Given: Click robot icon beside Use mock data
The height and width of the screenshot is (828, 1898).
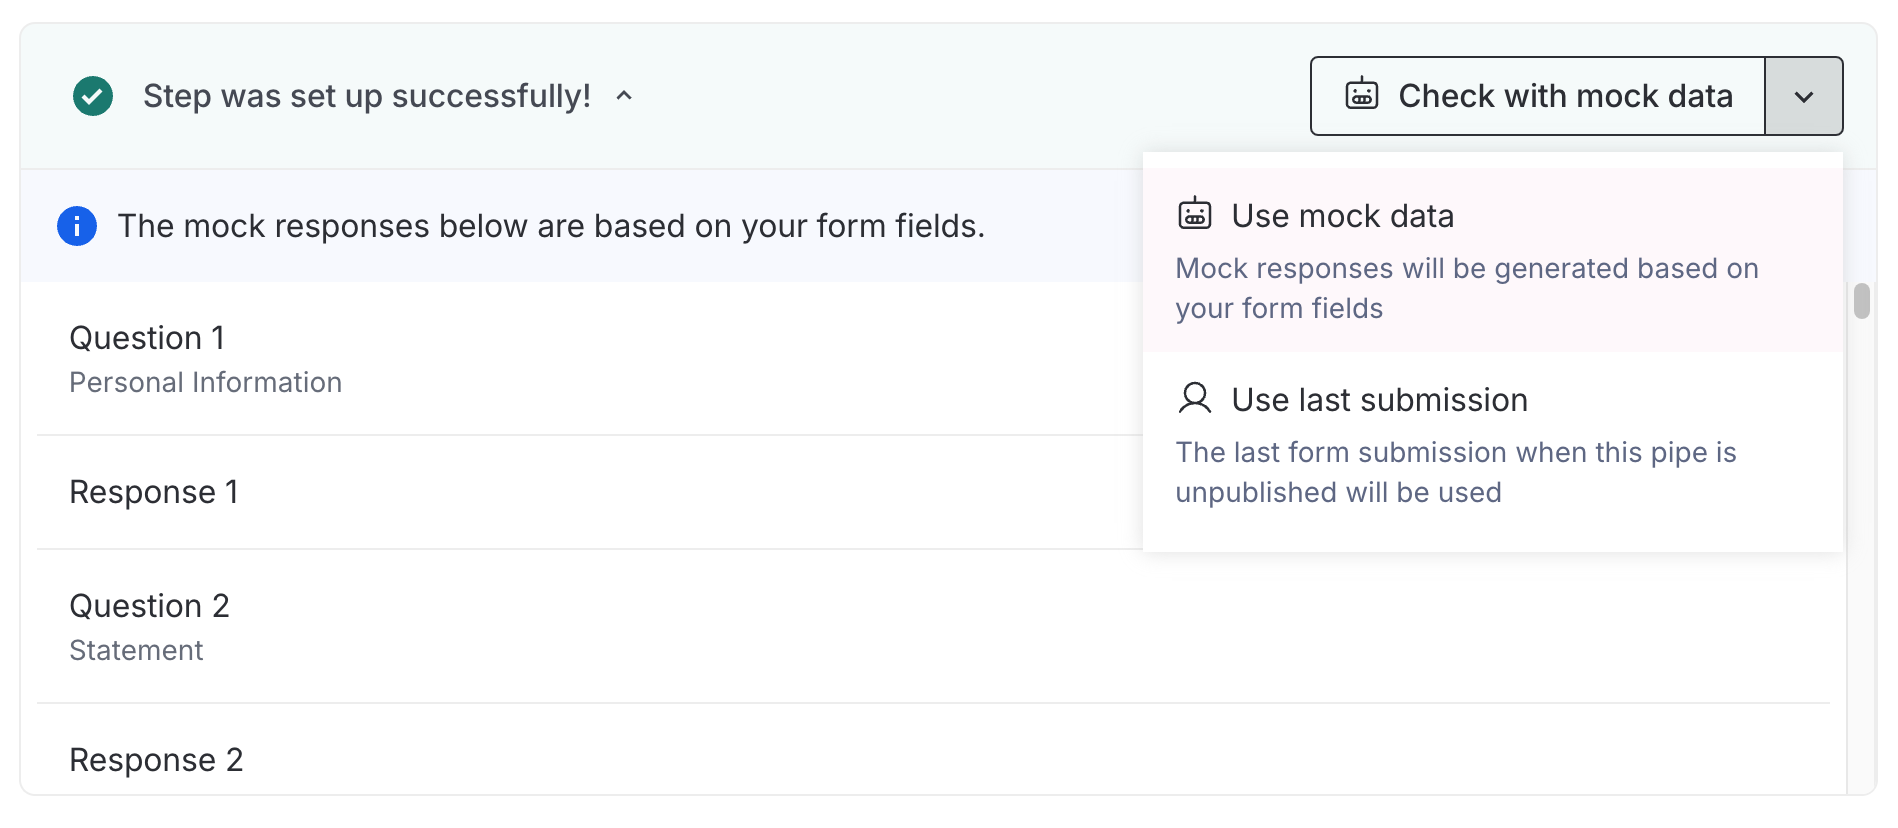Looking at the screenshot, I should (1195, 215).
